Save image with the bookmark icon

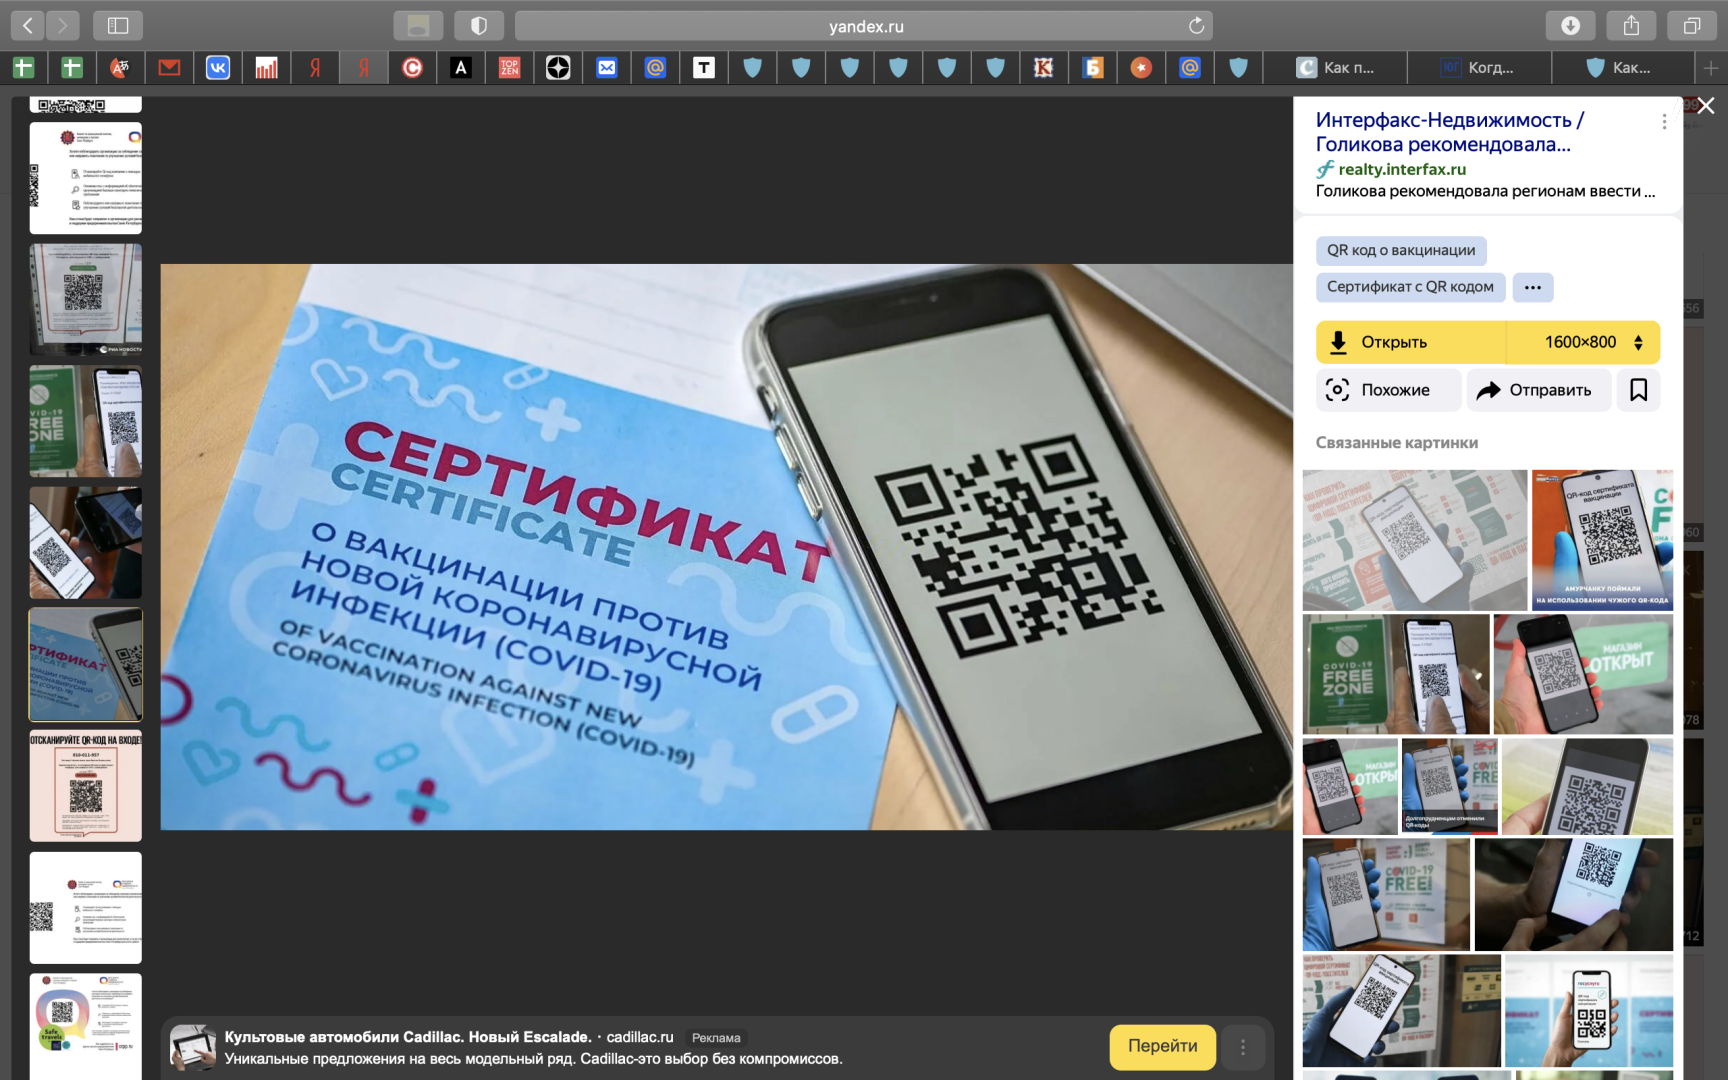1638,390
